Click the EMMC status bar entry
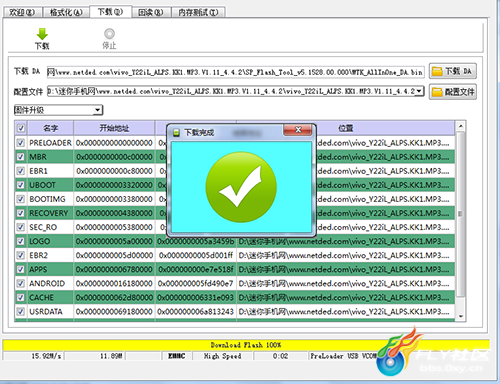Screen dimensions: 500x384 pyautogui.click(x=177, y=356)
